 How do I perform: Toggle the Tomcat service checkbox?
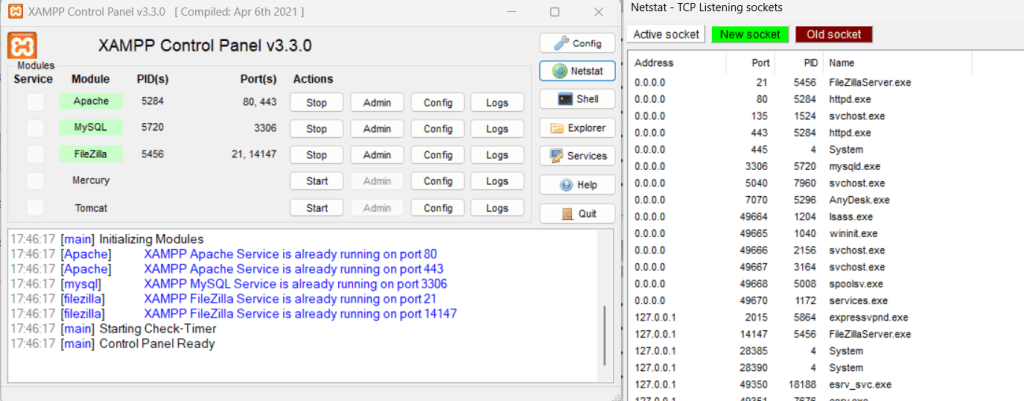[35, 208]
